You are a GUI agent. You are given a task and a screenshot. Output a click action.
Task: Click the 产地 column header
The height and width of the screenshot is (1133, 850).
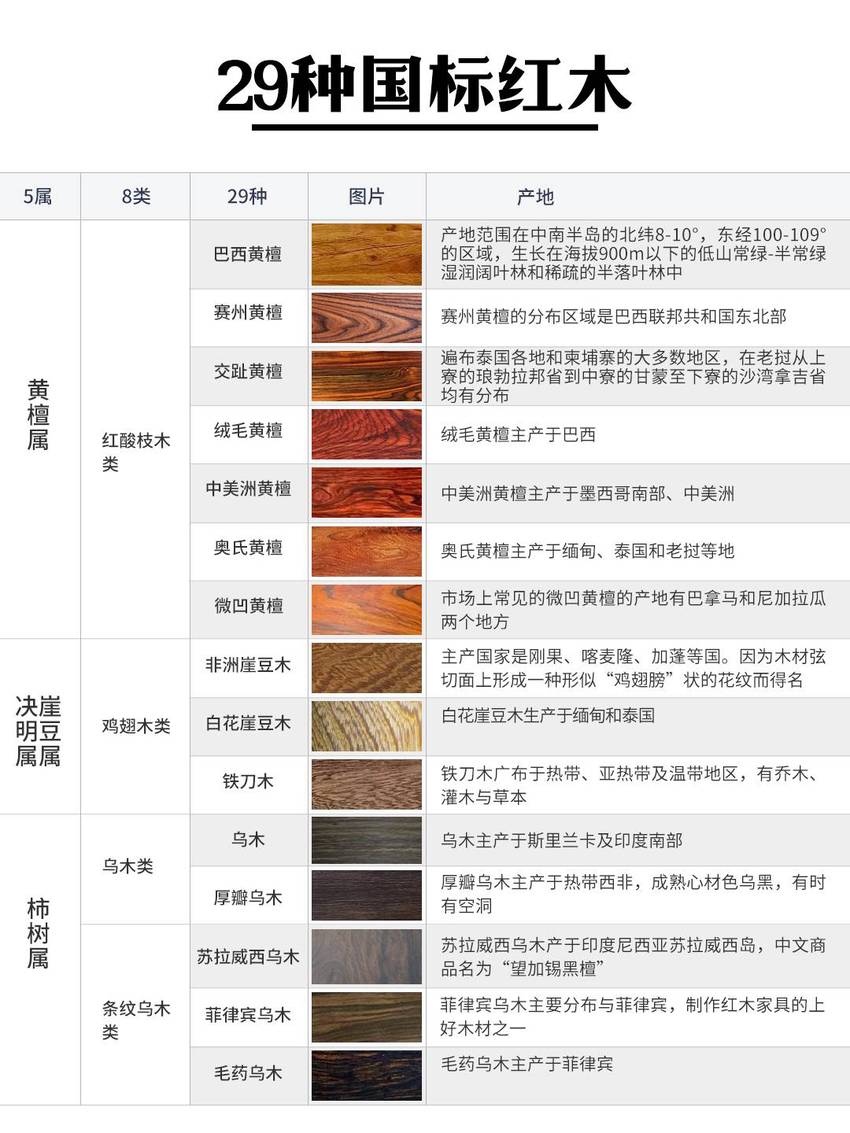[x=536, y=197]
